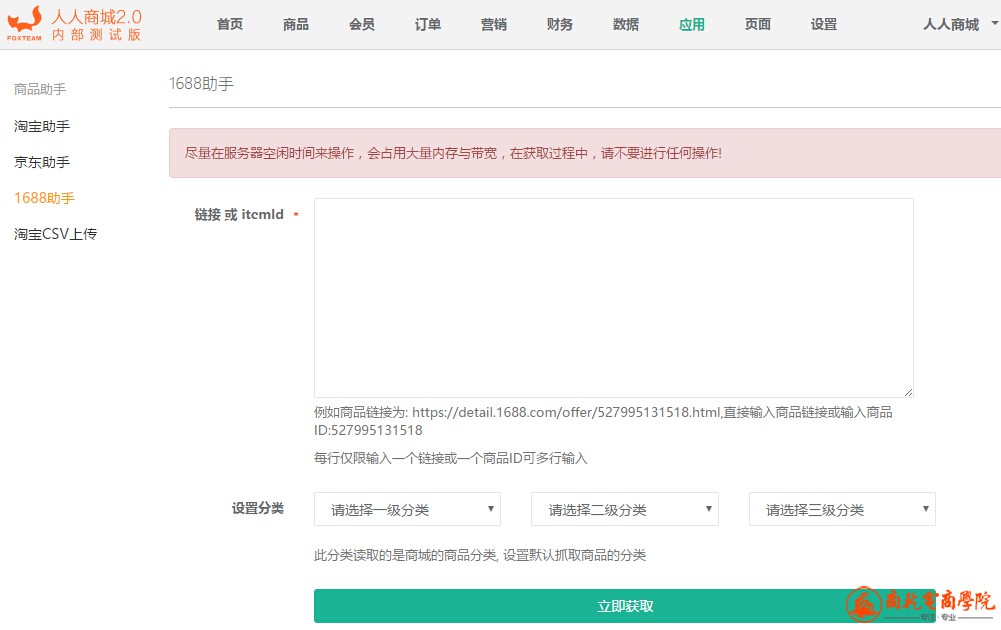Image resolution: width=1001 pixels, height=630 pixels.
Task: Click the FOXTEAM fox logo
Action: [24, 24]
